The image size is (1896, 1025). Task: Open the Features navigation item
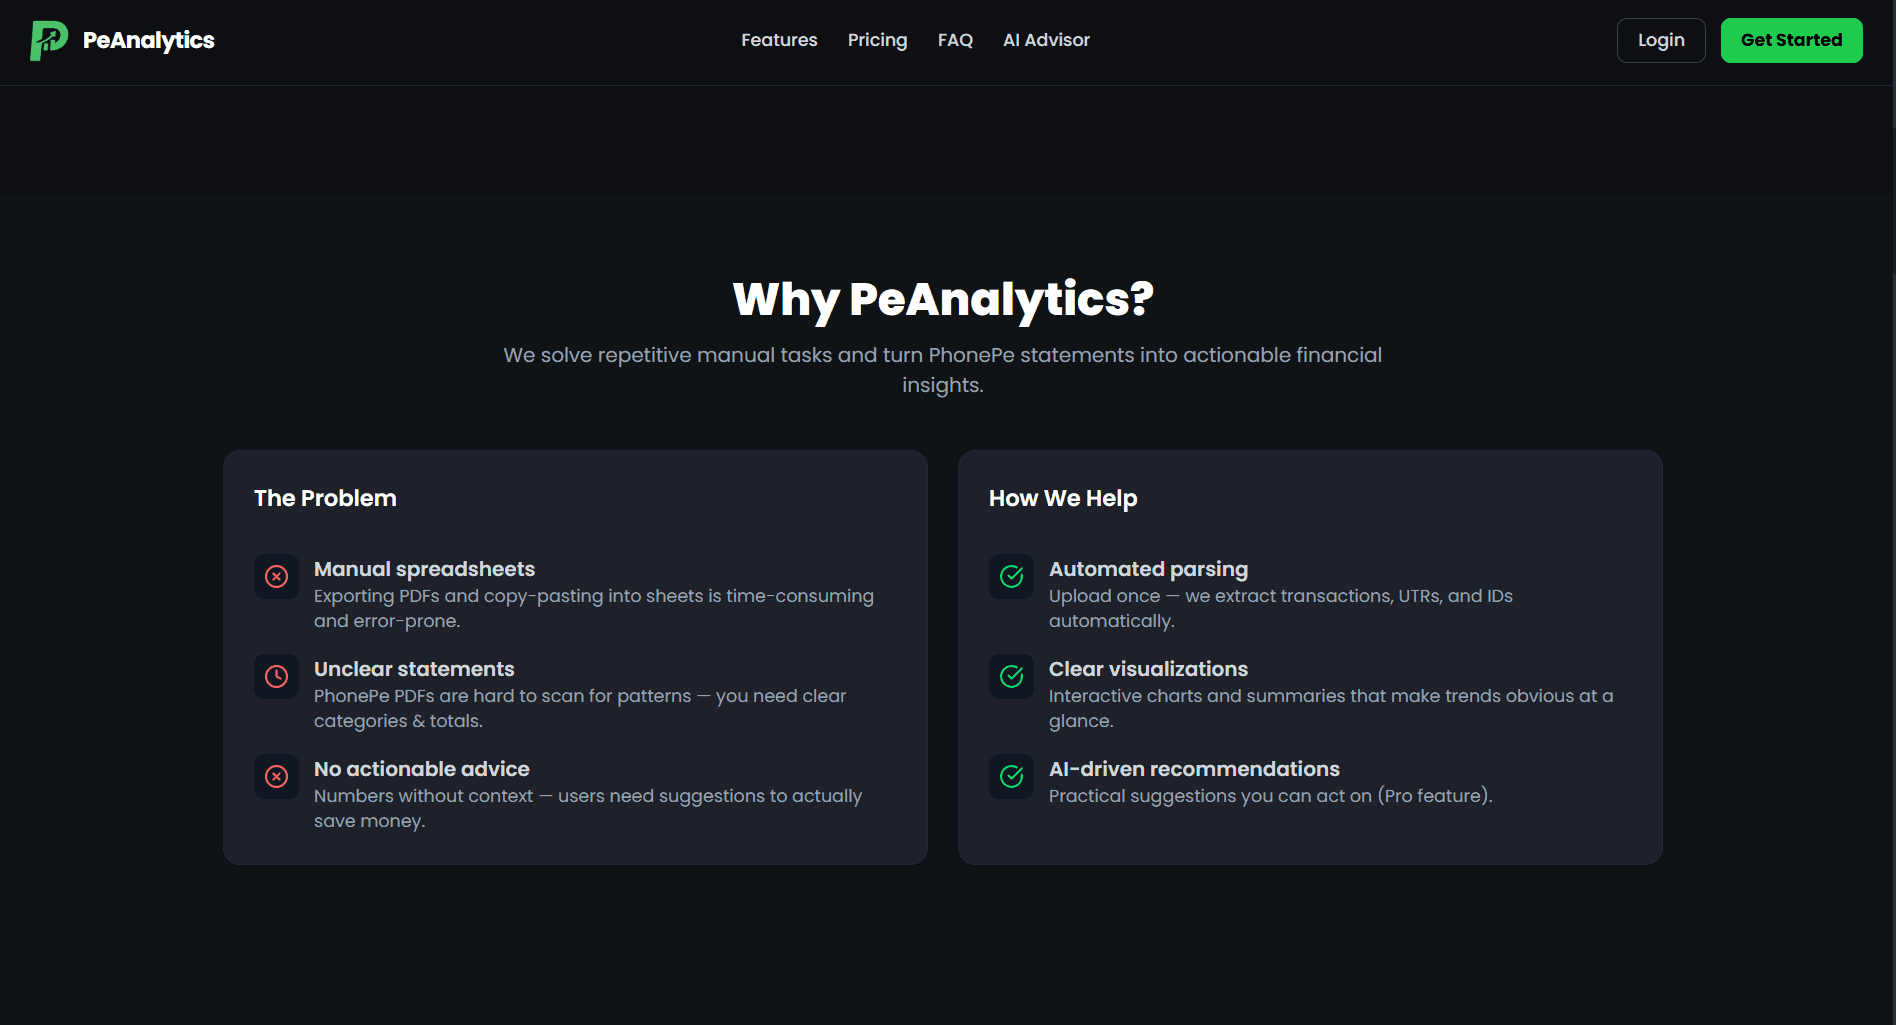(x=779, y=40)
